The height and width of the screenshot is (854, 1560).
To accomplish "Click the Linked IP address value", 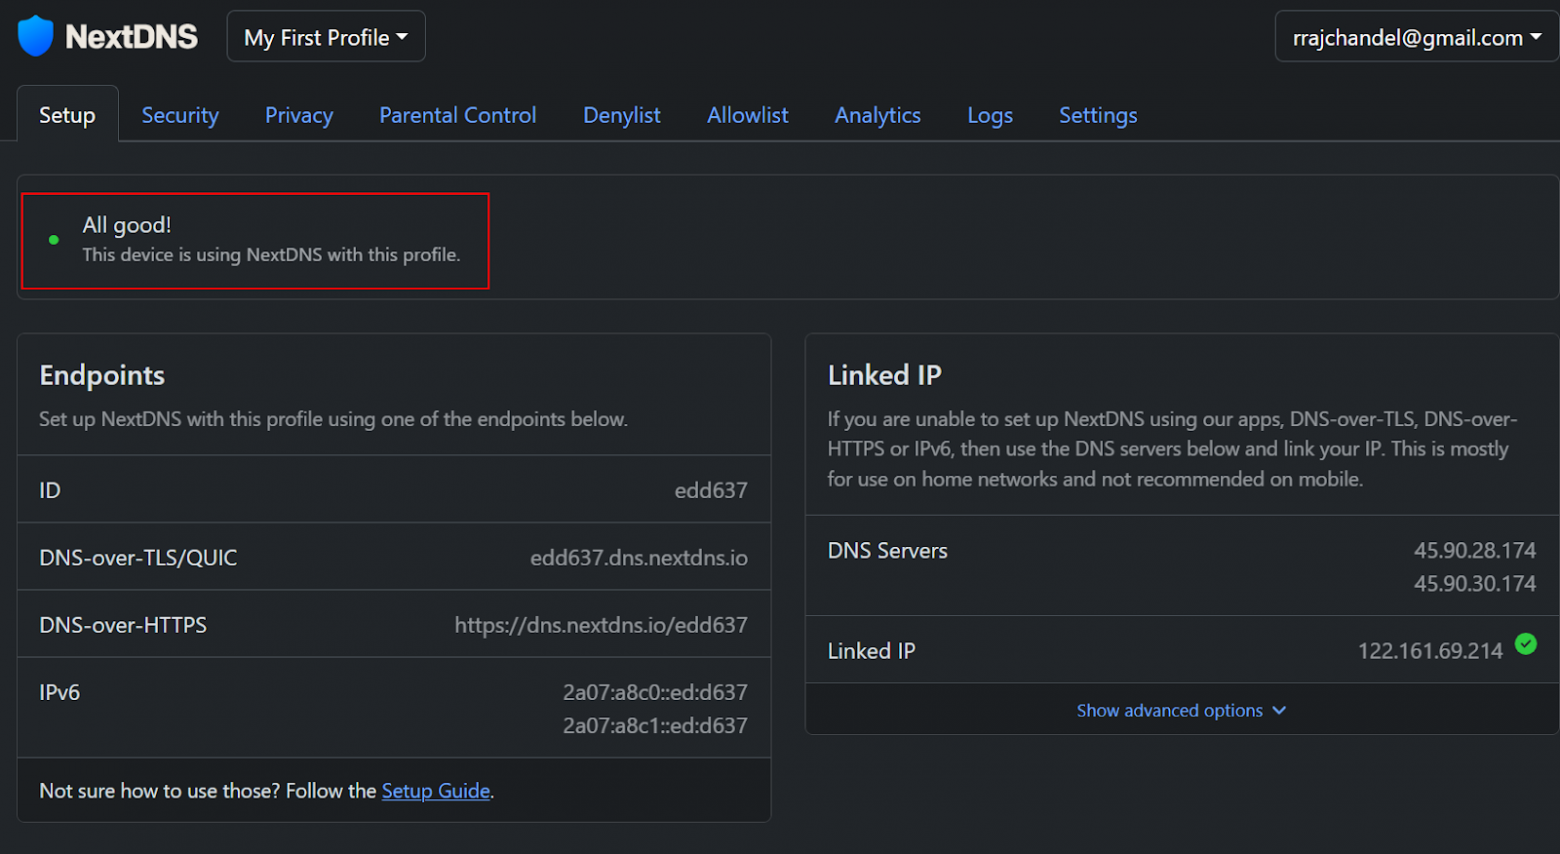I will tap(1430, 650).
